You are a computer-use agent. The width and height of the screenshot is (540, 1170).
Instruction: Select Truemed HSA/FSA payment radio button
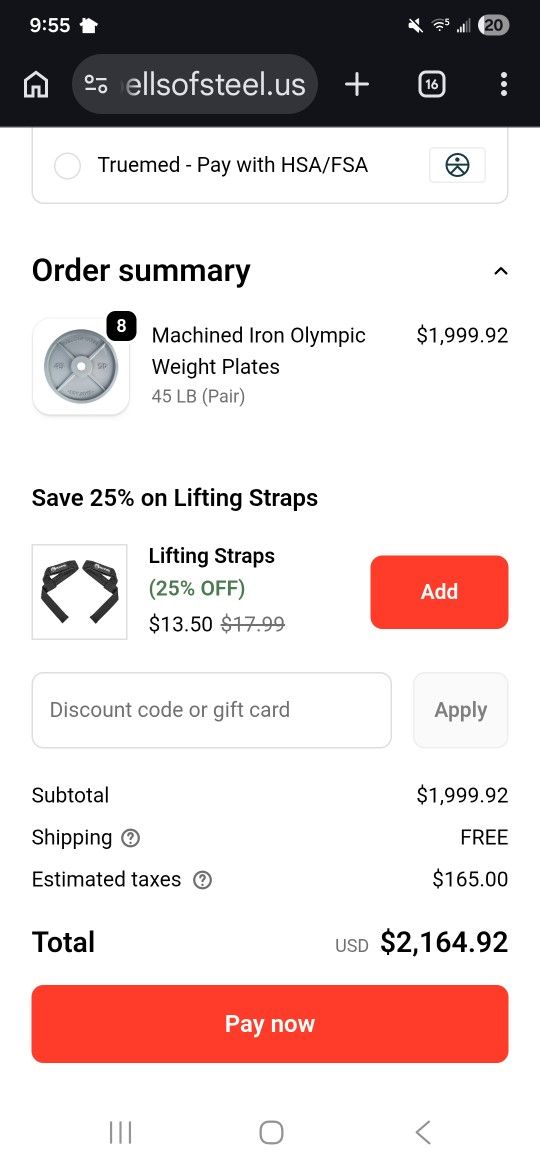coord(67,166)
